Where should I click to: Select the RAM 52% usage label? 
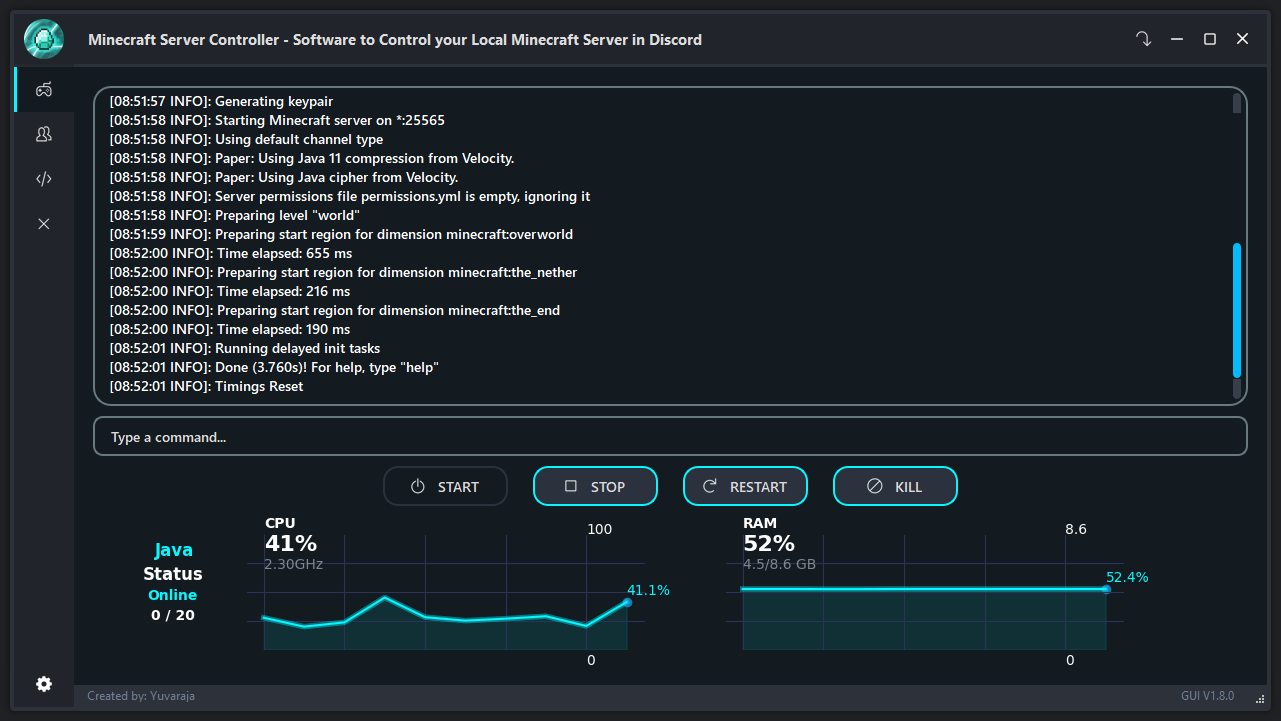coord(769,544)
